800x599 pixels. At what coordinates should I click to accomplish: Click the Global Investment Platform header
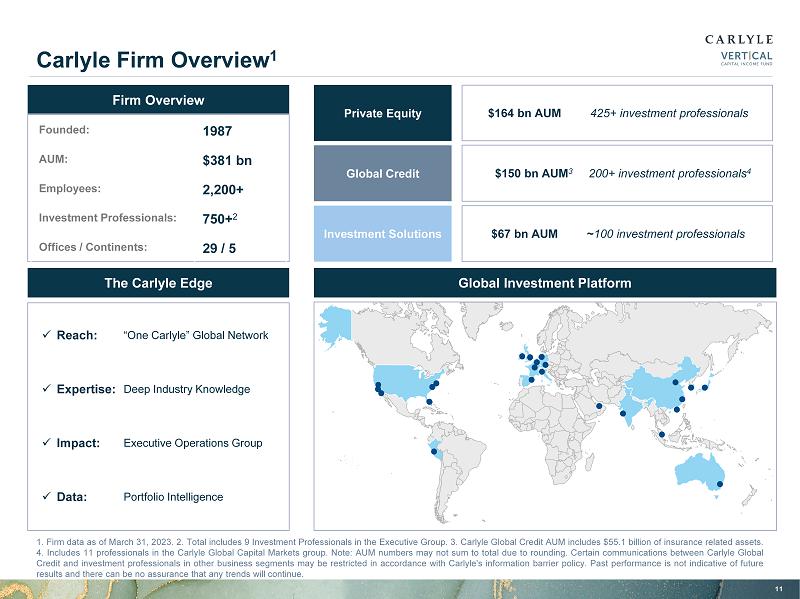545,283
